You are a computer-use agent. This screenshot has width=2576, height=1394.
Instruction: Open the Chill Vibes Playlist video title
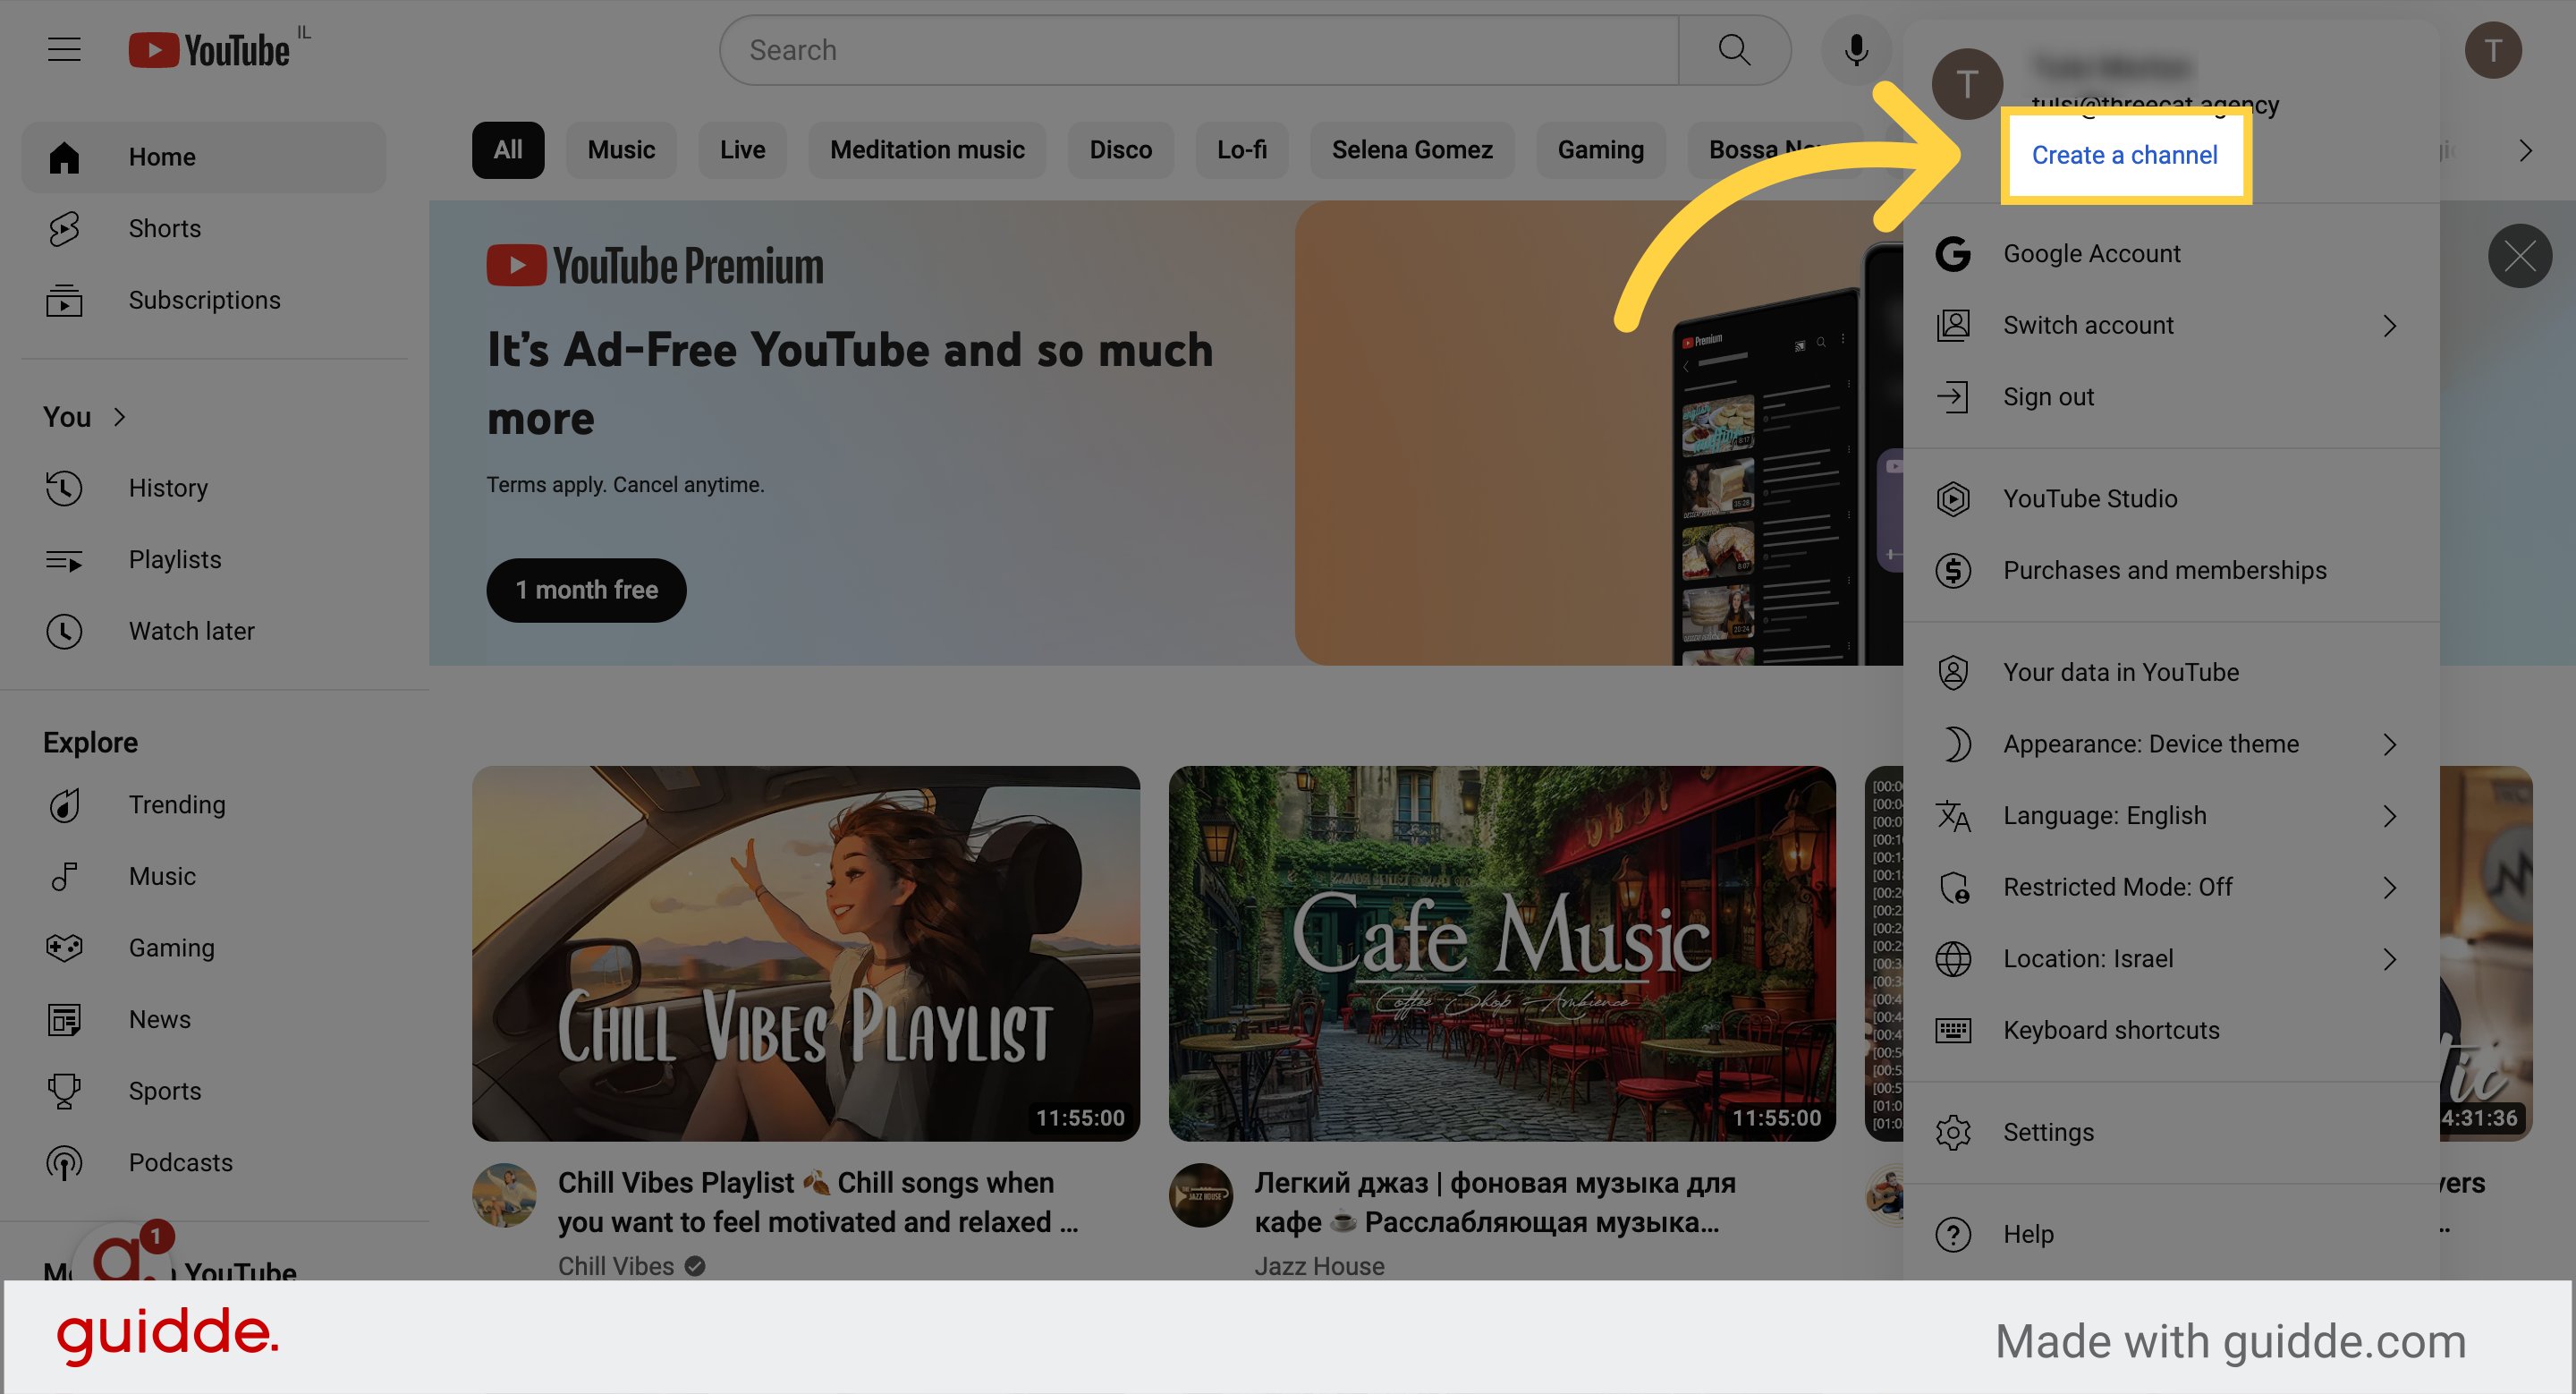(x=817, y=1202)
